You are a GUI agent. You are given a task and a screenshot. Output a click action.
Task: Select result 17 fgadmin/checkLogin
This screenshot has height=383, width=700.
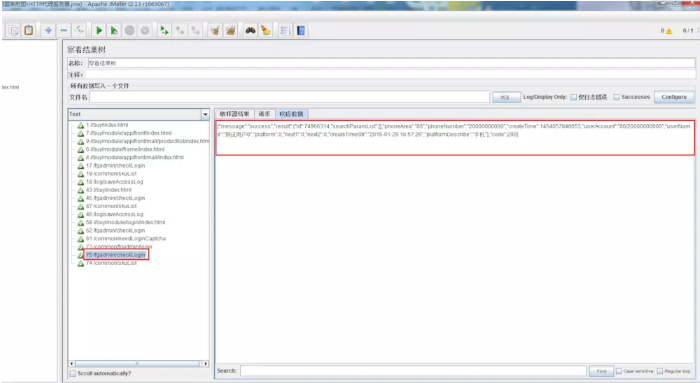[x=115, y=166]
